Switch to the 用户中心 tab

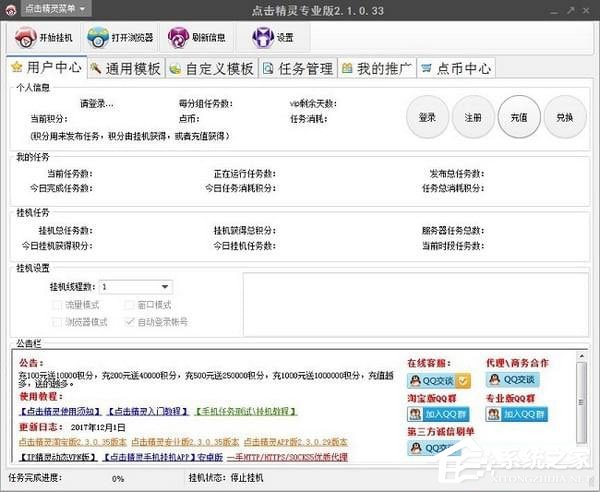47,67
